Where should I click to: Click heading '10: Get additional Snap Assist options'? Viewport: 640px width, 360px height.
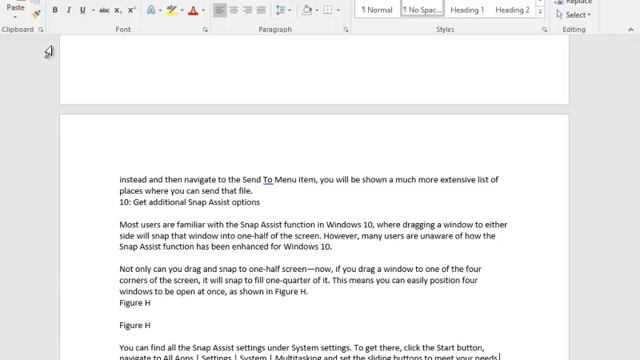coord(189,202)
